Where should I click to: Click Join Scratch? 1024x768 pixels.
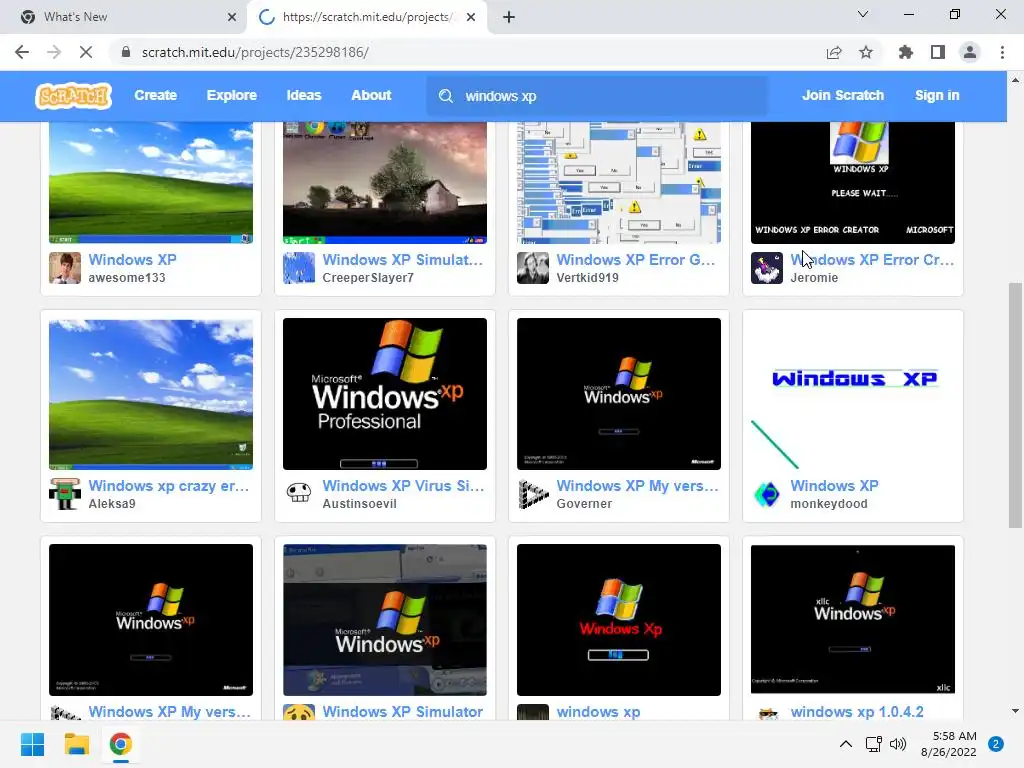pos(843,95)
